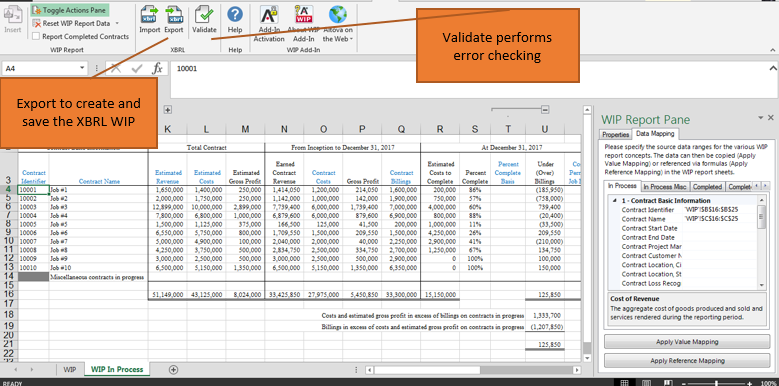The width and height of the screenshot is (779, 386).
Task: Select Contract Name mapping row
Action: tap(683, 219)
